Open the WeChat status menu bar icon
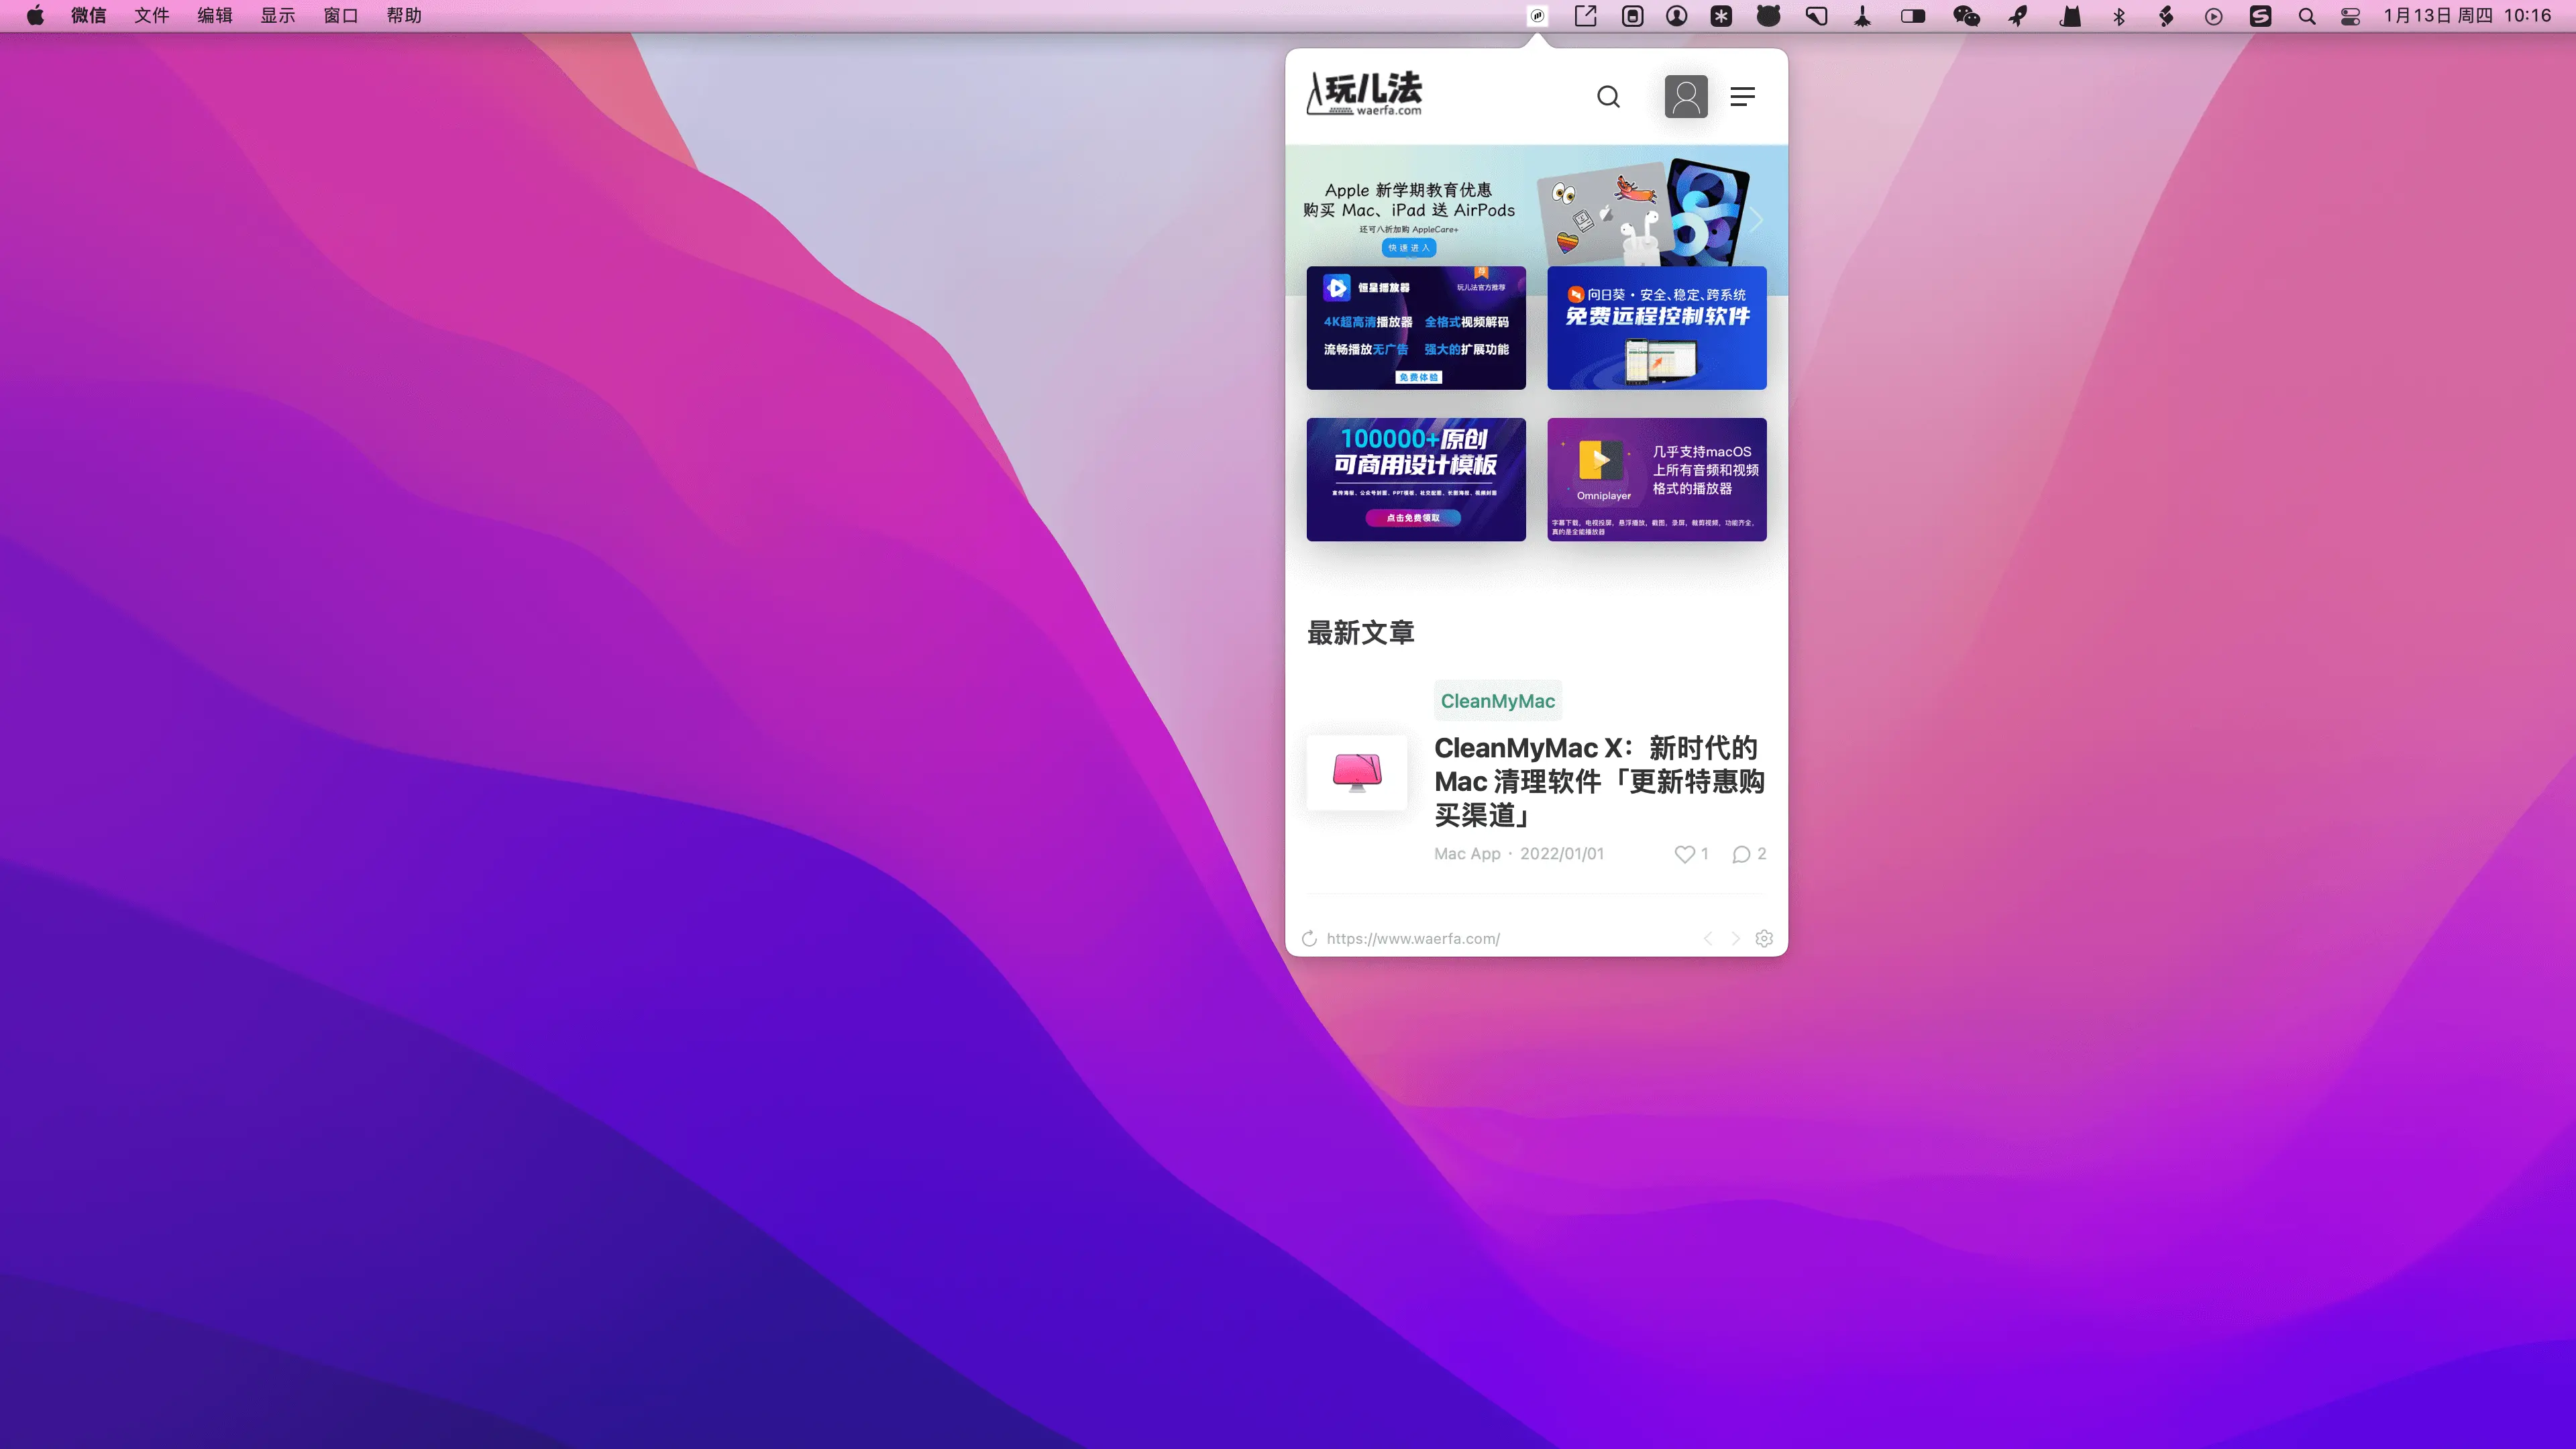The image size is (2576, 1449). (1967, 16)
